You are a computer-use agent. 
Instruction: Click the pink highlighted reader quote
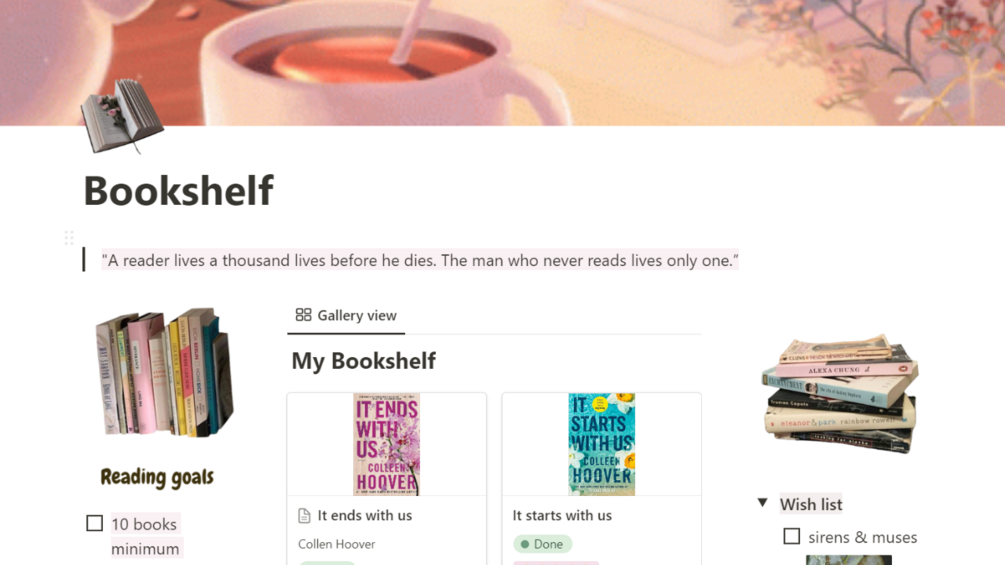point(420,260)
